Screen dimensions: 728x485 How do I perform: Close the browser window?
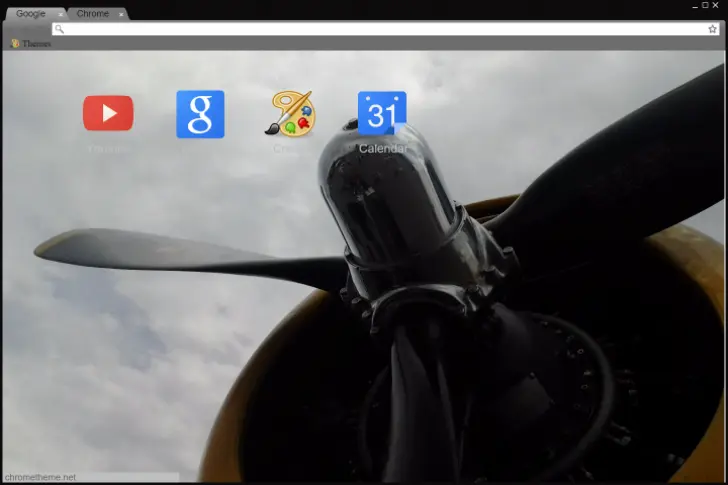716,5
